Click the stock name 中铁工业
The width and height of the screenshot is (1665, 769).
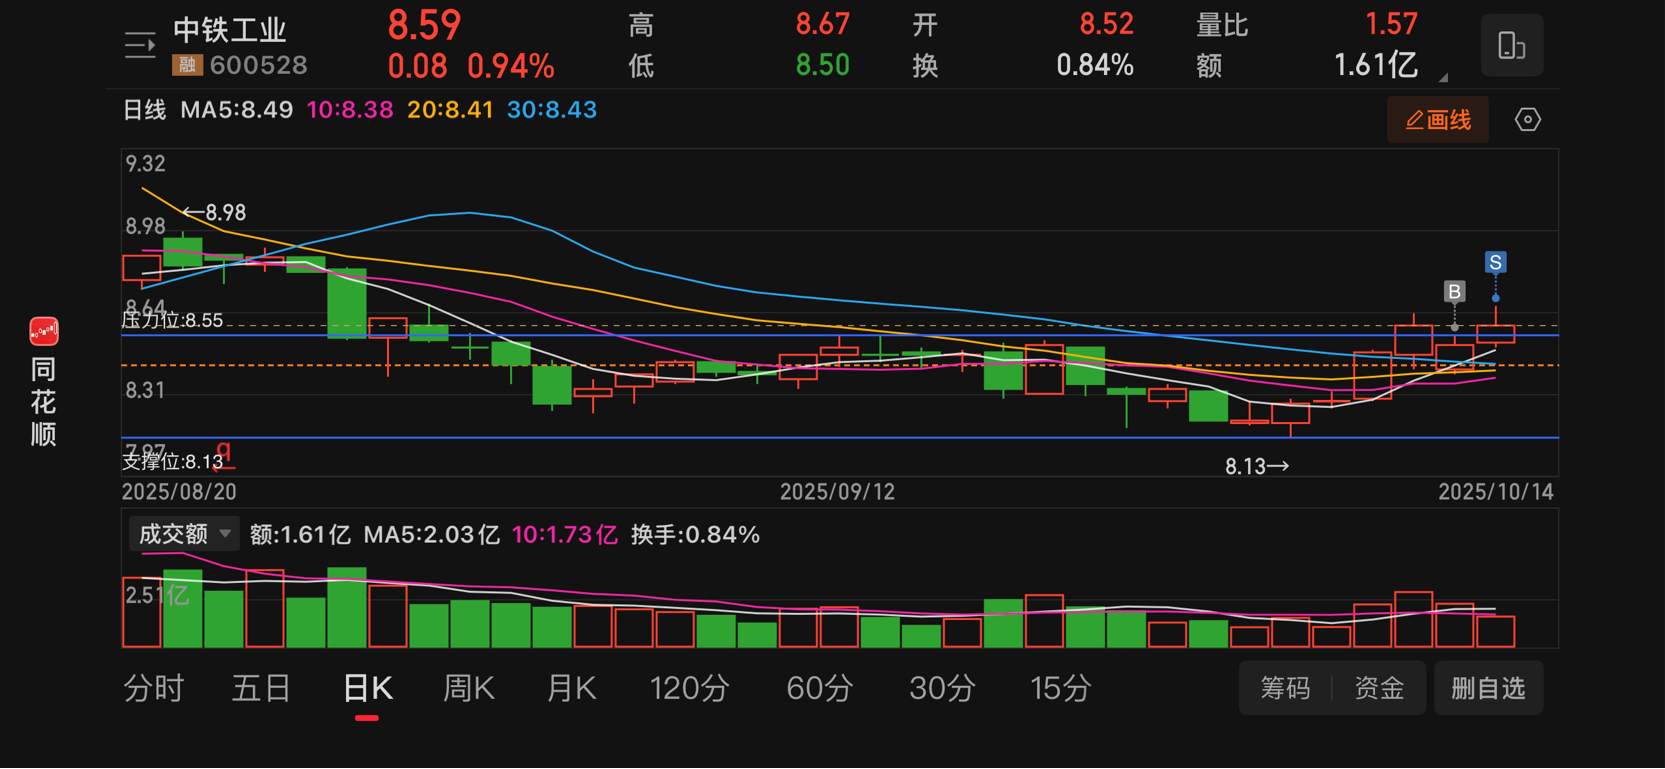click(230, 29)
